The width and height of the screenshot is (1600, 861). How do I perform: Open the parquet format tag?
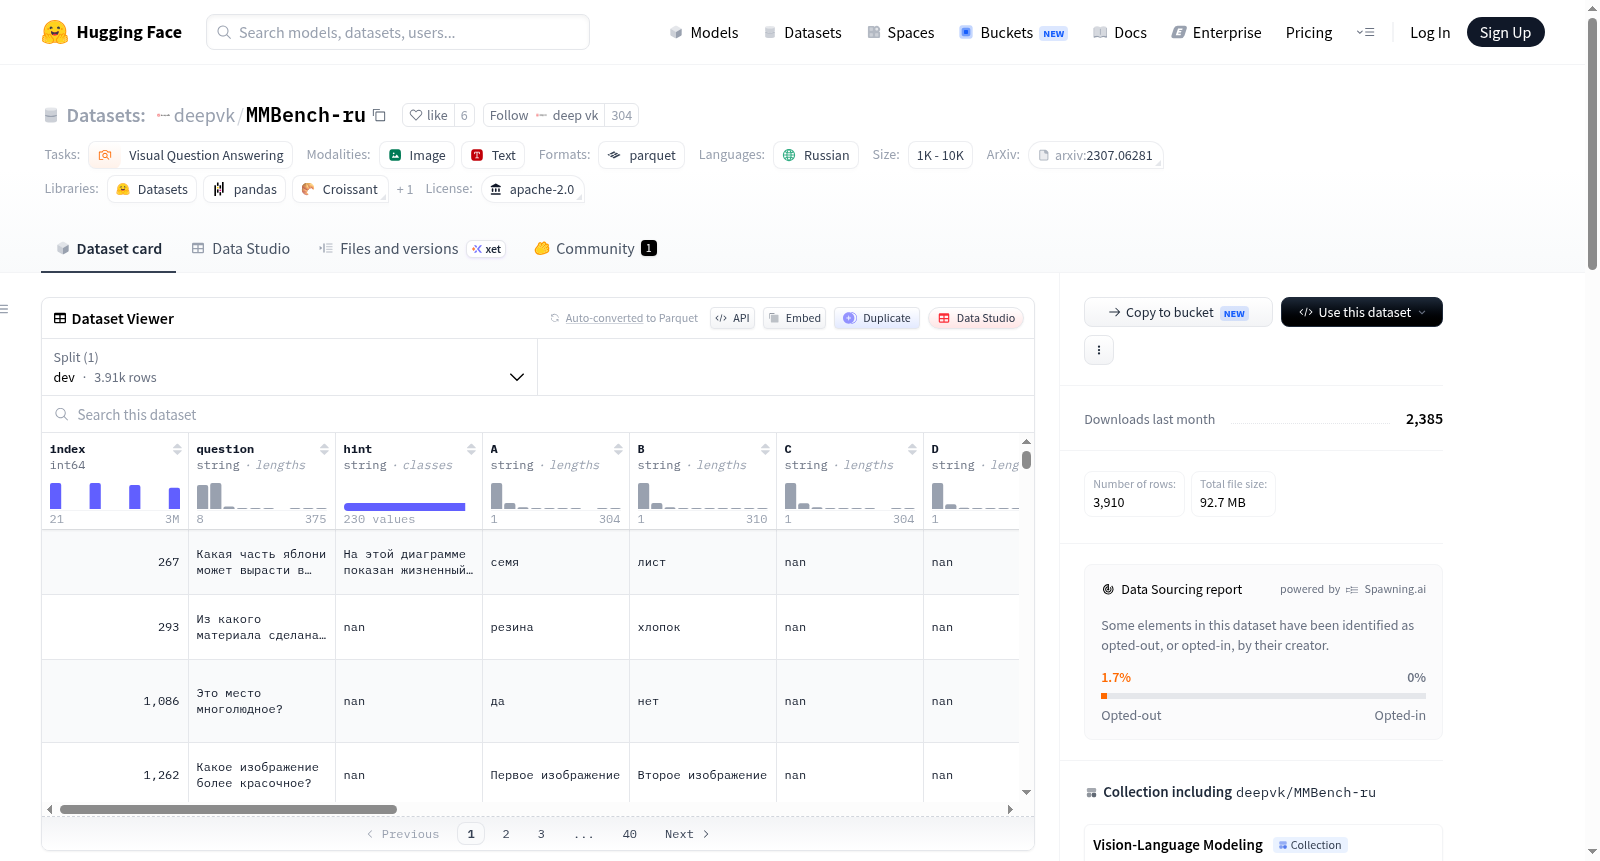coord(641,155)
